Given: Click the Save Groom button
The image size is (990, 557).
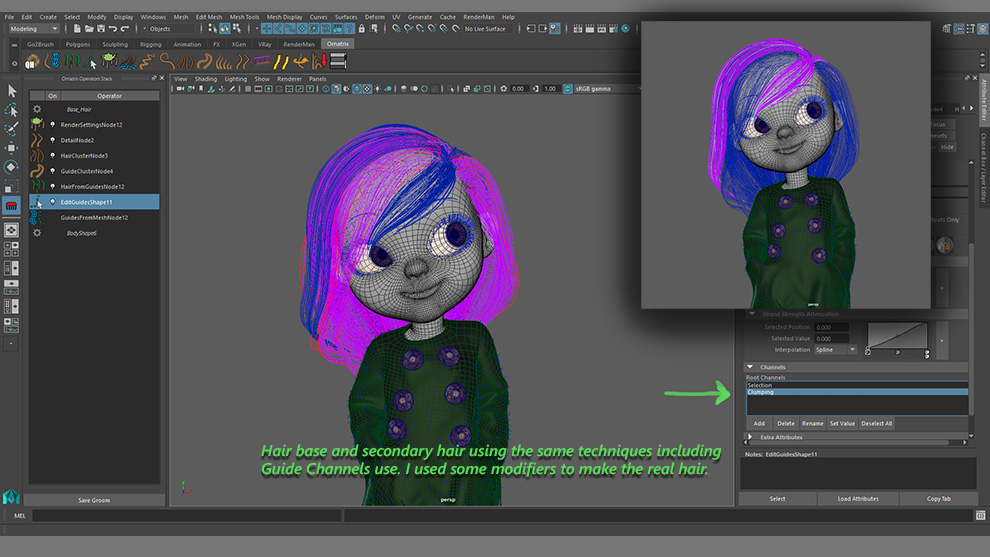Looking at the screenshot, I should (93, 500).
